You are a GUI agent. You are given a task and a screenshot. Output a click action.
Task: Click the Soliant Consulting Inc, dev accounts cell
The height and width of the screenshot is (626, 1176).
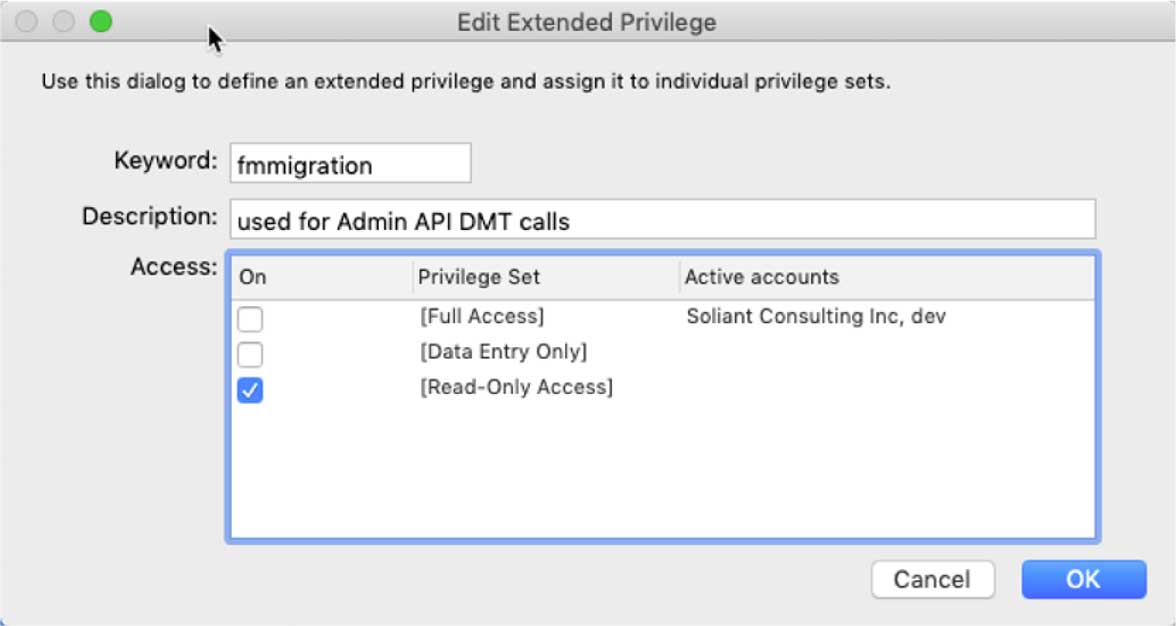coord(816,317)
